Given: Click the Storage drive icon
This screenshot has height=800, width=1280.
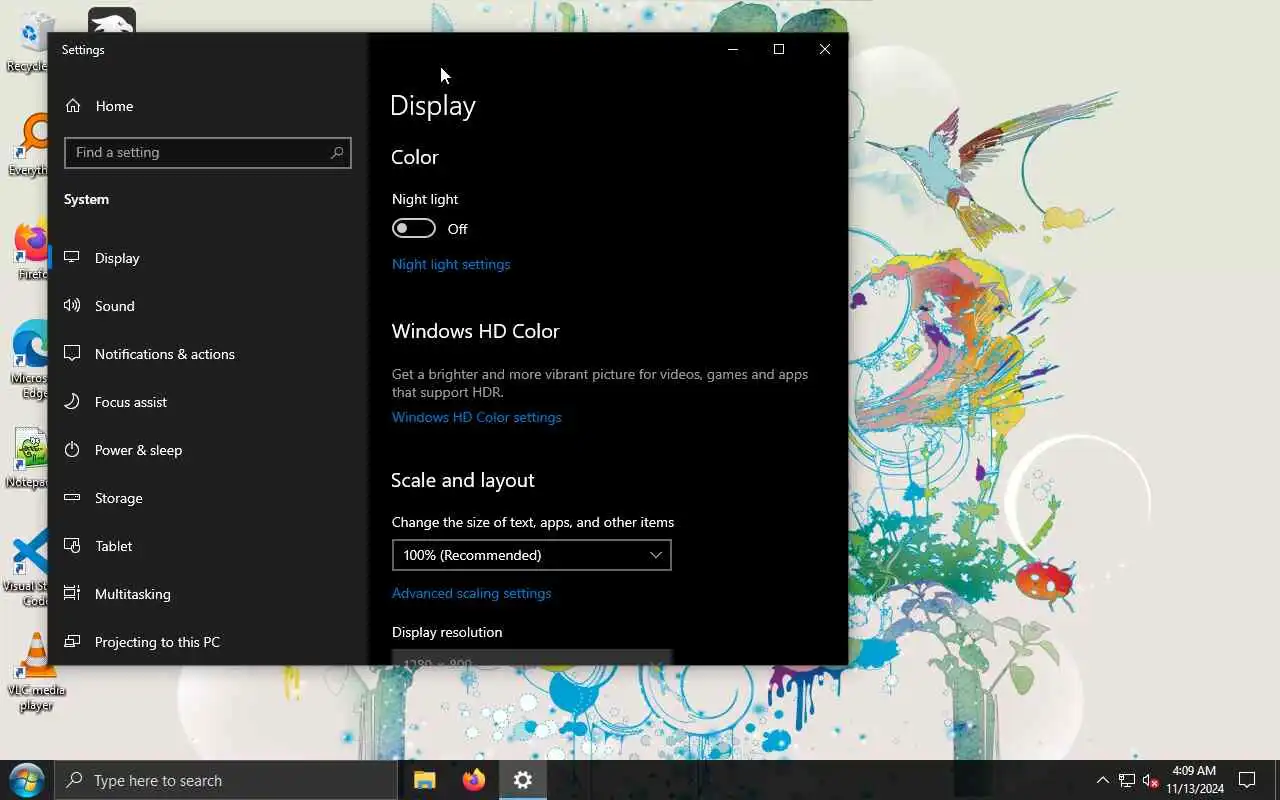Looking at the screenshot, I should [x=72, y=497].
